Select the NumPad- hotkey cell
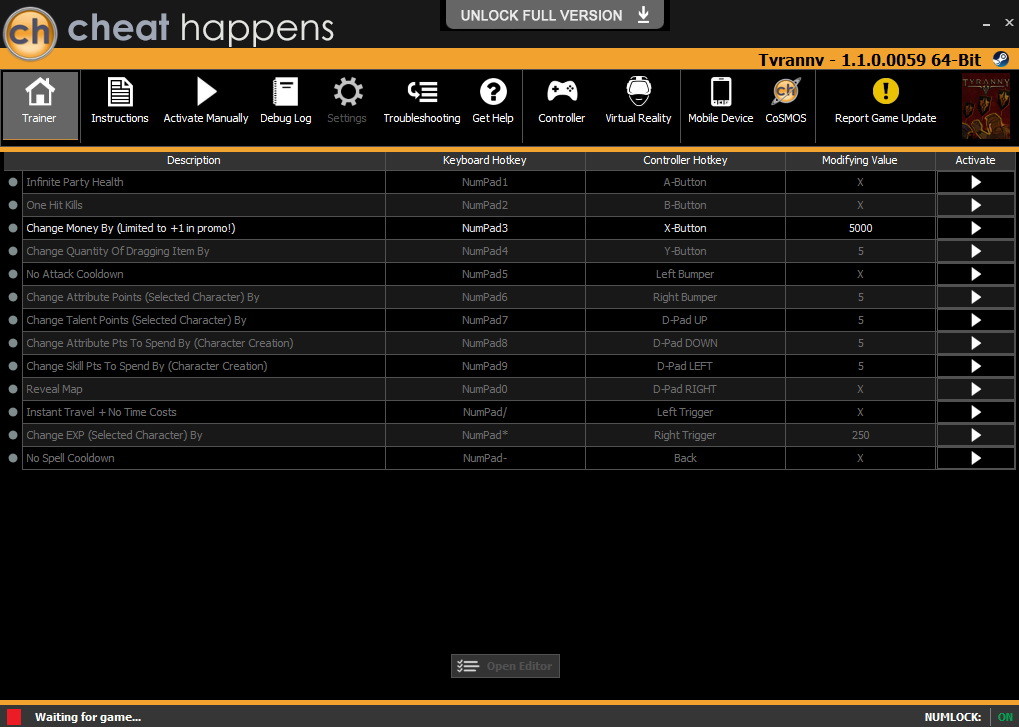1019x727 pixels. click(485, 458)
